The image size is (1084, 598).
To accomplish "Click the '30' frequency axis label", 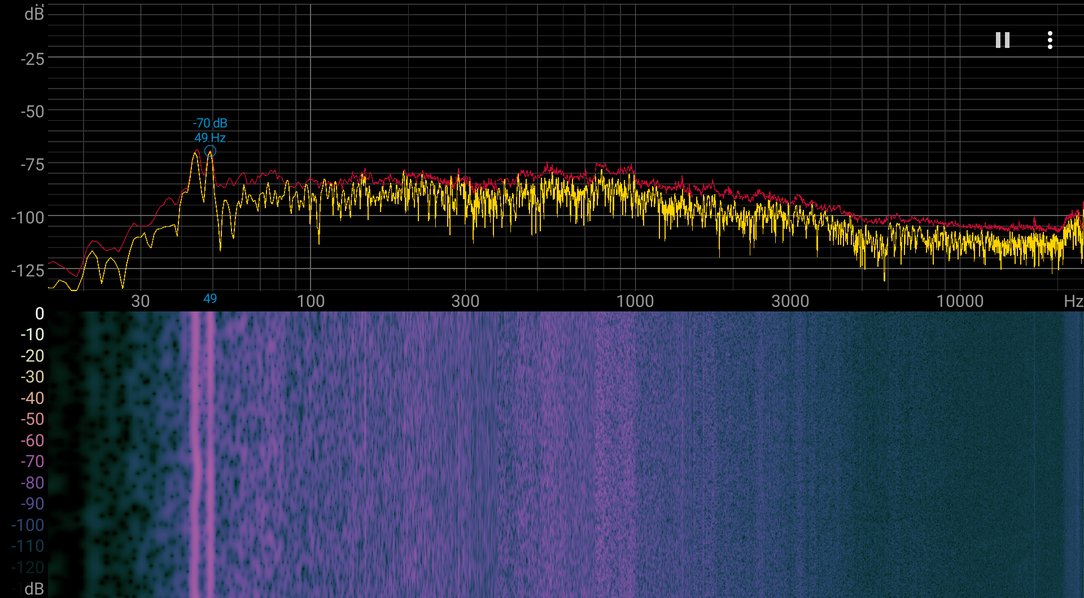I will 140,301.
